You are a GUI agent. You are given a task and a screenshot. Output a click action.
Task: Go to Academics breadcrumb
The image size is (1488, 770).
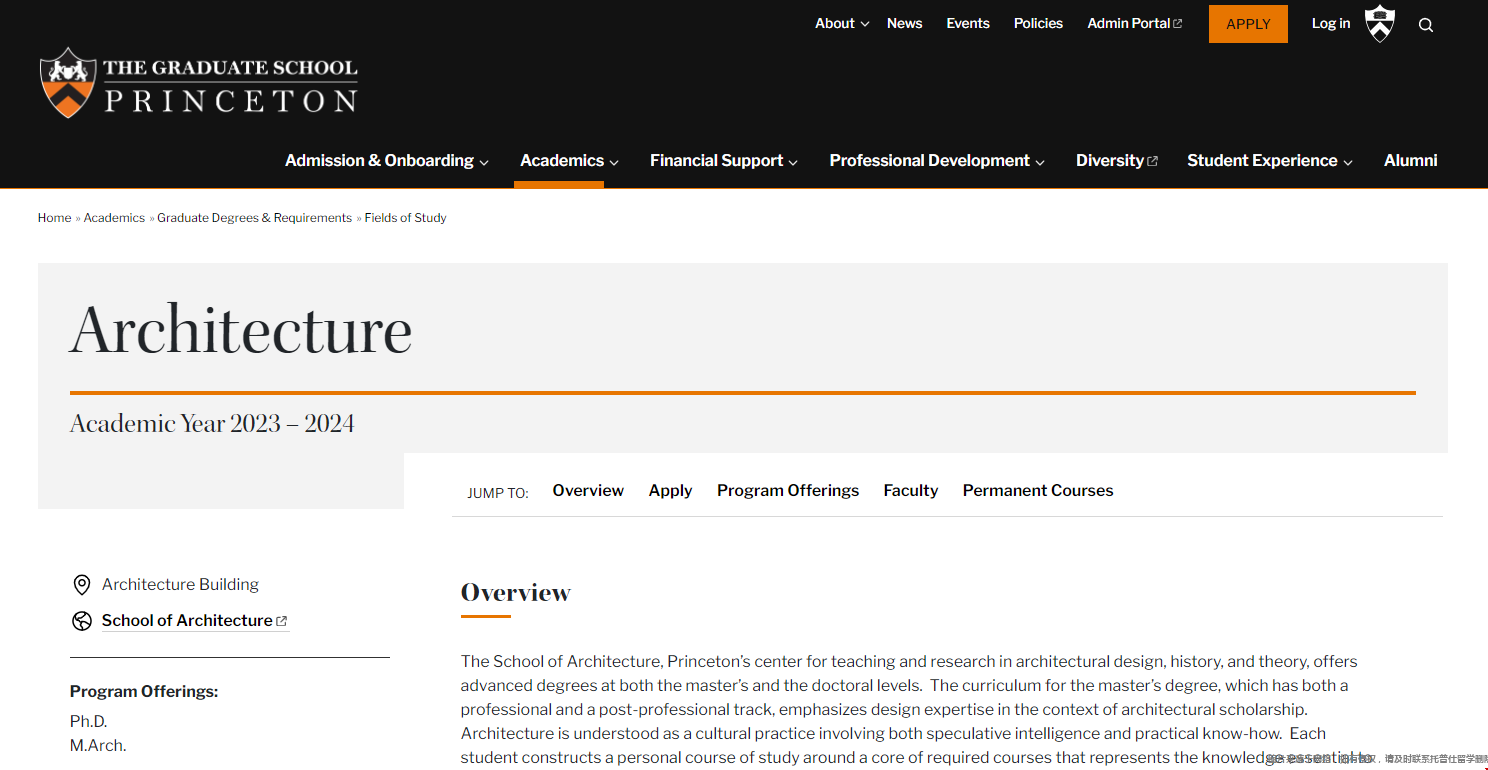(114, 217)
